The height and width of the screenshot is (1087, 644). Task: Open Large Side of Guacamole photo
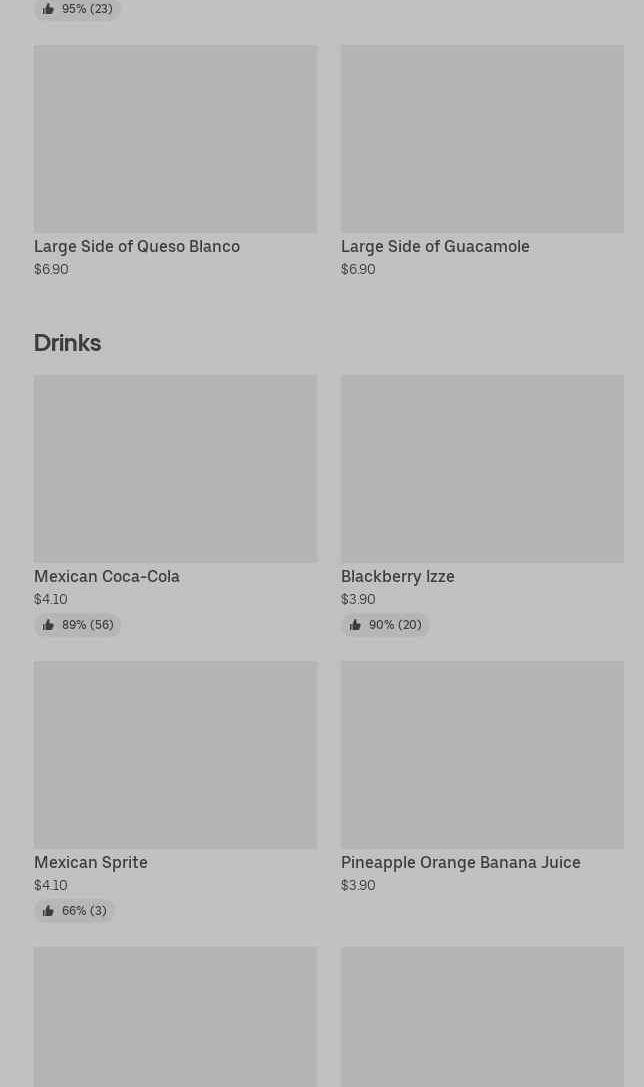coord(482,139)
